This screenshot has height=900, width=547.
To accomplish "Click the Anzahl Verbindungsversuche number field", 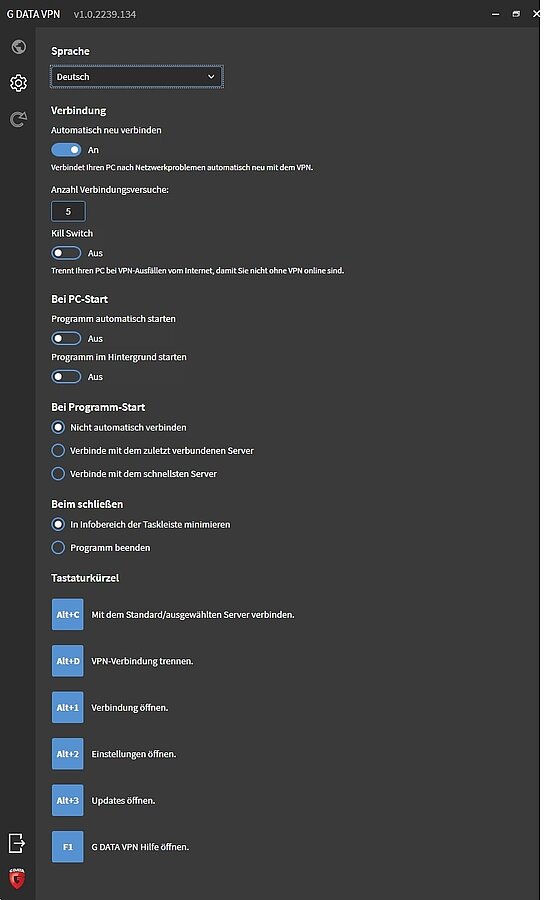I will 68,211.
